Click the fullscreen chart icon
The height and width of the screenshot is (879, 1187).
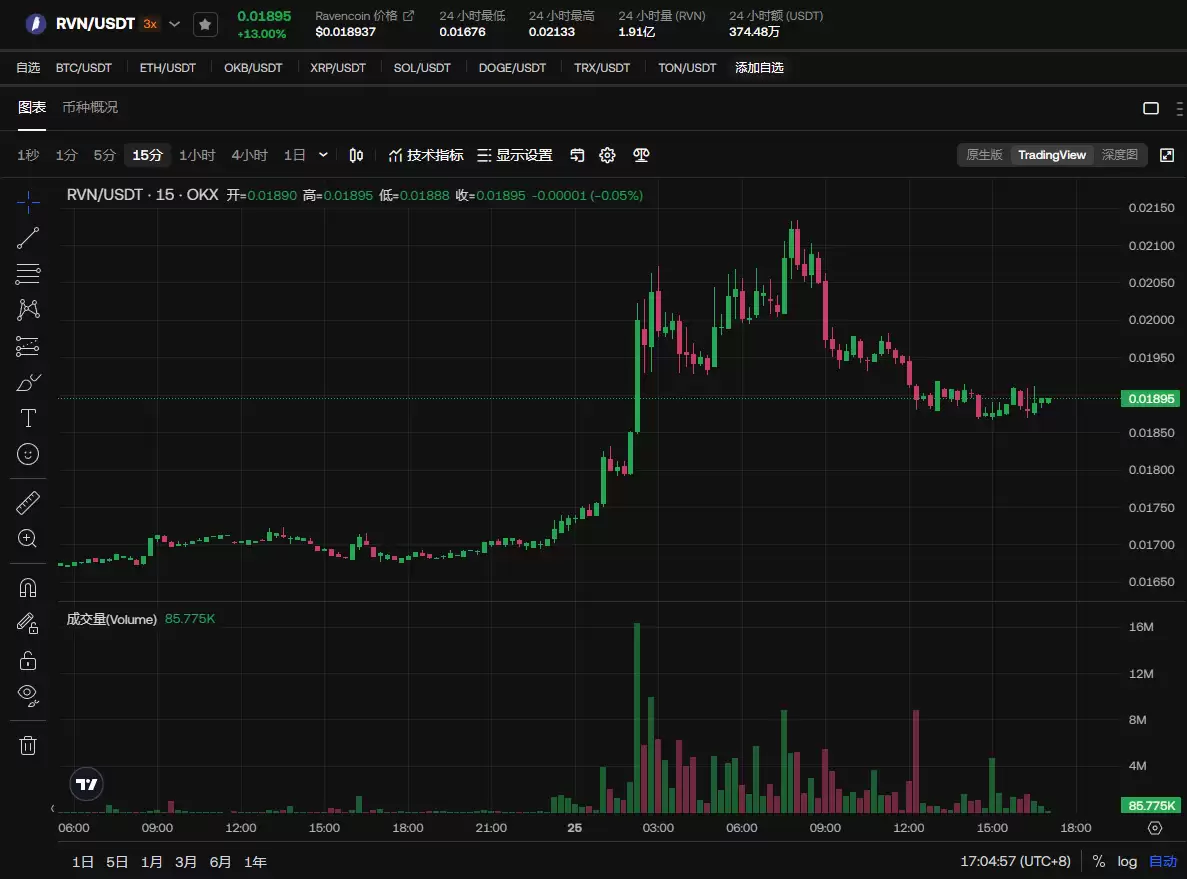[1166, 155]
